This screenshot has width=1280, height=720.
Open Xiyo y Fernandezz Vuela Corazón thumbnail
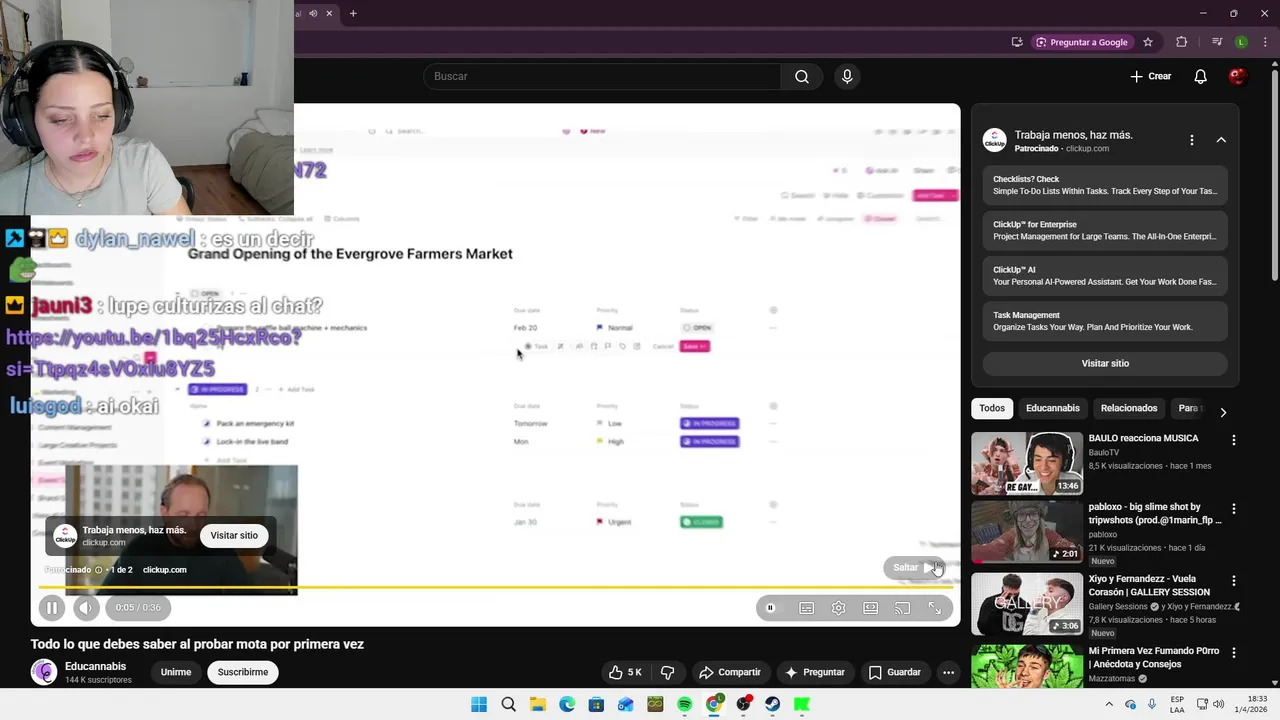[x=1026, y=604]
